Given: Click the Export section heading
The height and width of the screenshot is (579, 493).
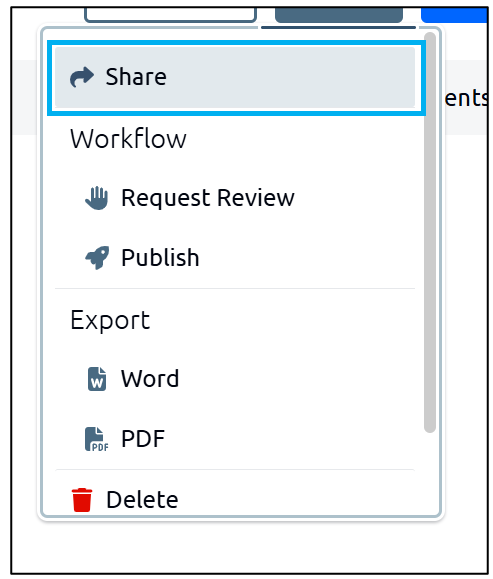Looking at the screenshot, I should pyautogui.click(x=110, y=320).
